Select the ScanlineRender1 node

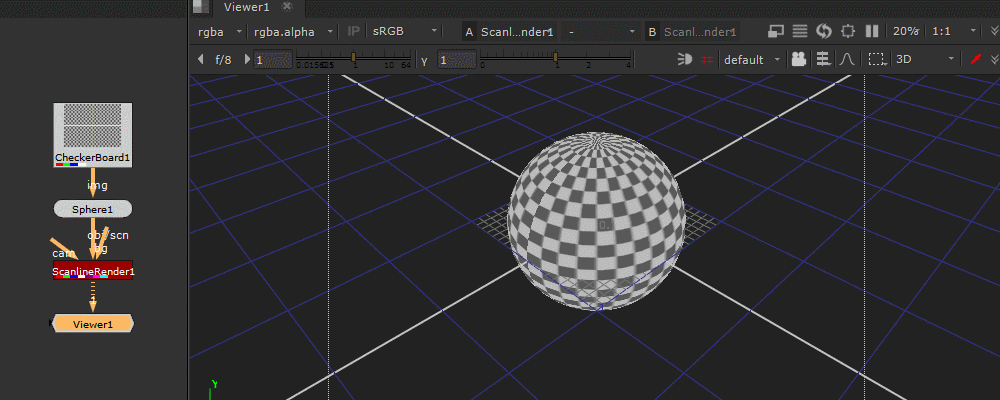click(93, 270)
